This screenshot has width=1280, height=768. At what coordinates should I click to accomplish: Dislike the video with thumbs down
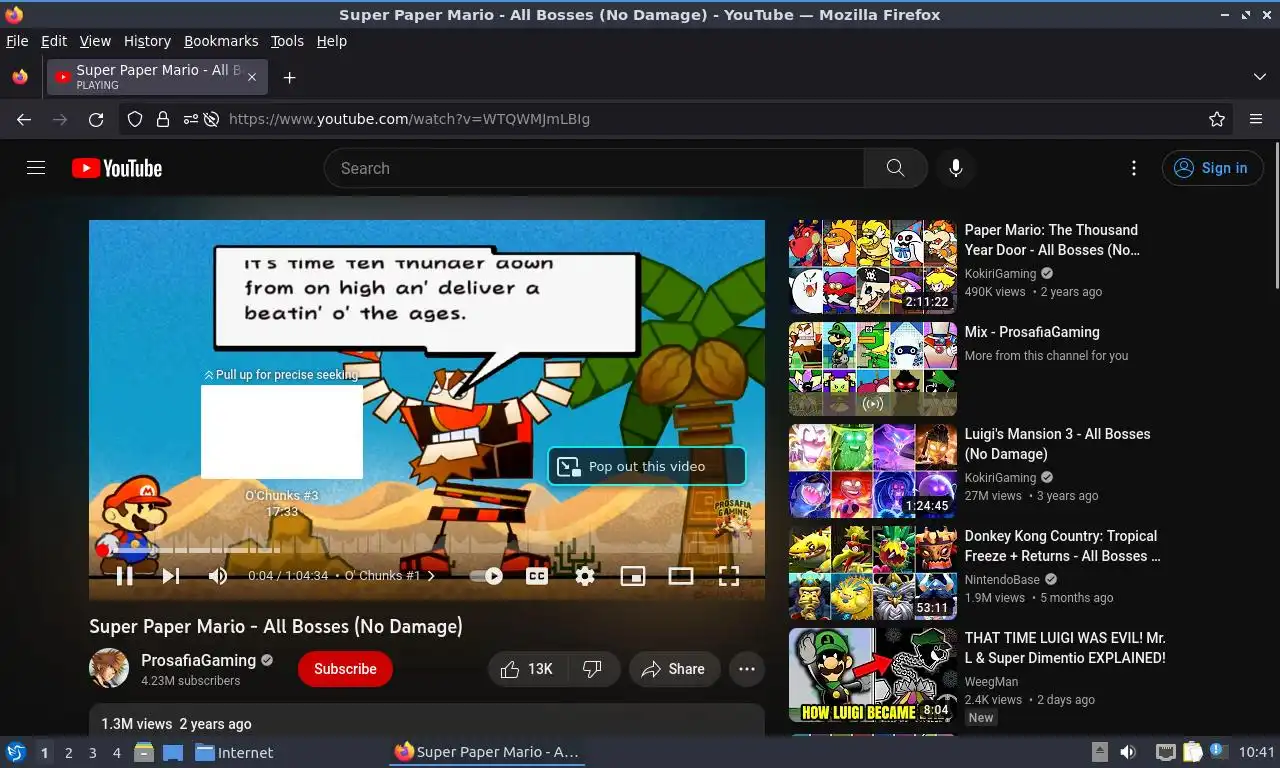593,669
